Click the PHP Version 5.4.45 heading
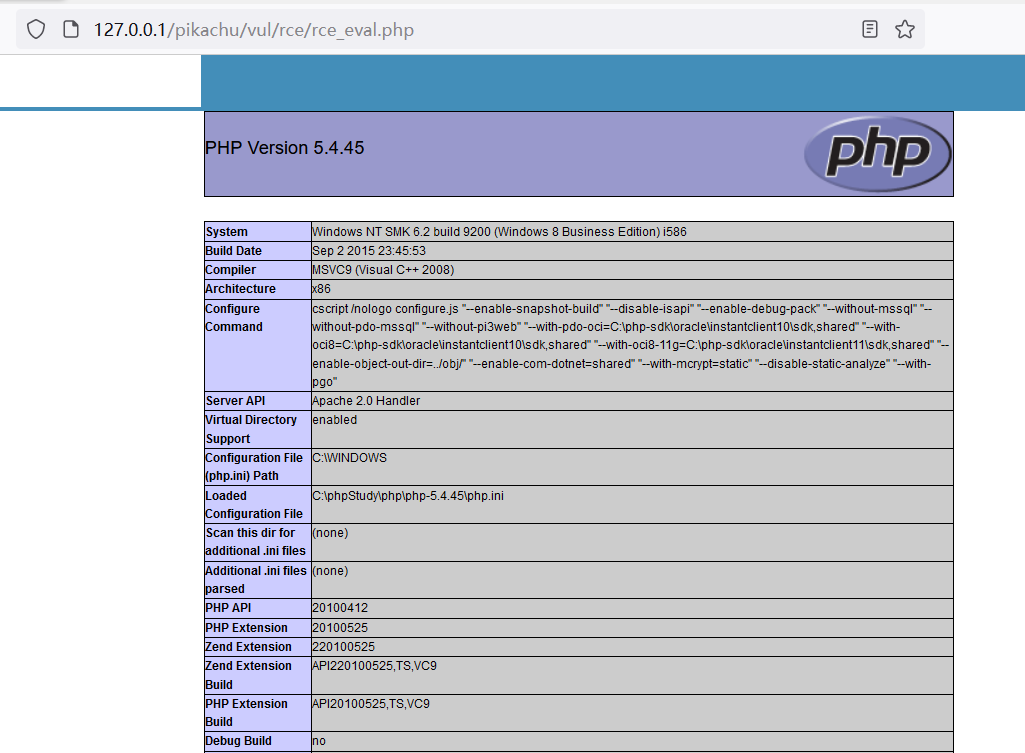 pyautogui.click(x=284, y=148)
